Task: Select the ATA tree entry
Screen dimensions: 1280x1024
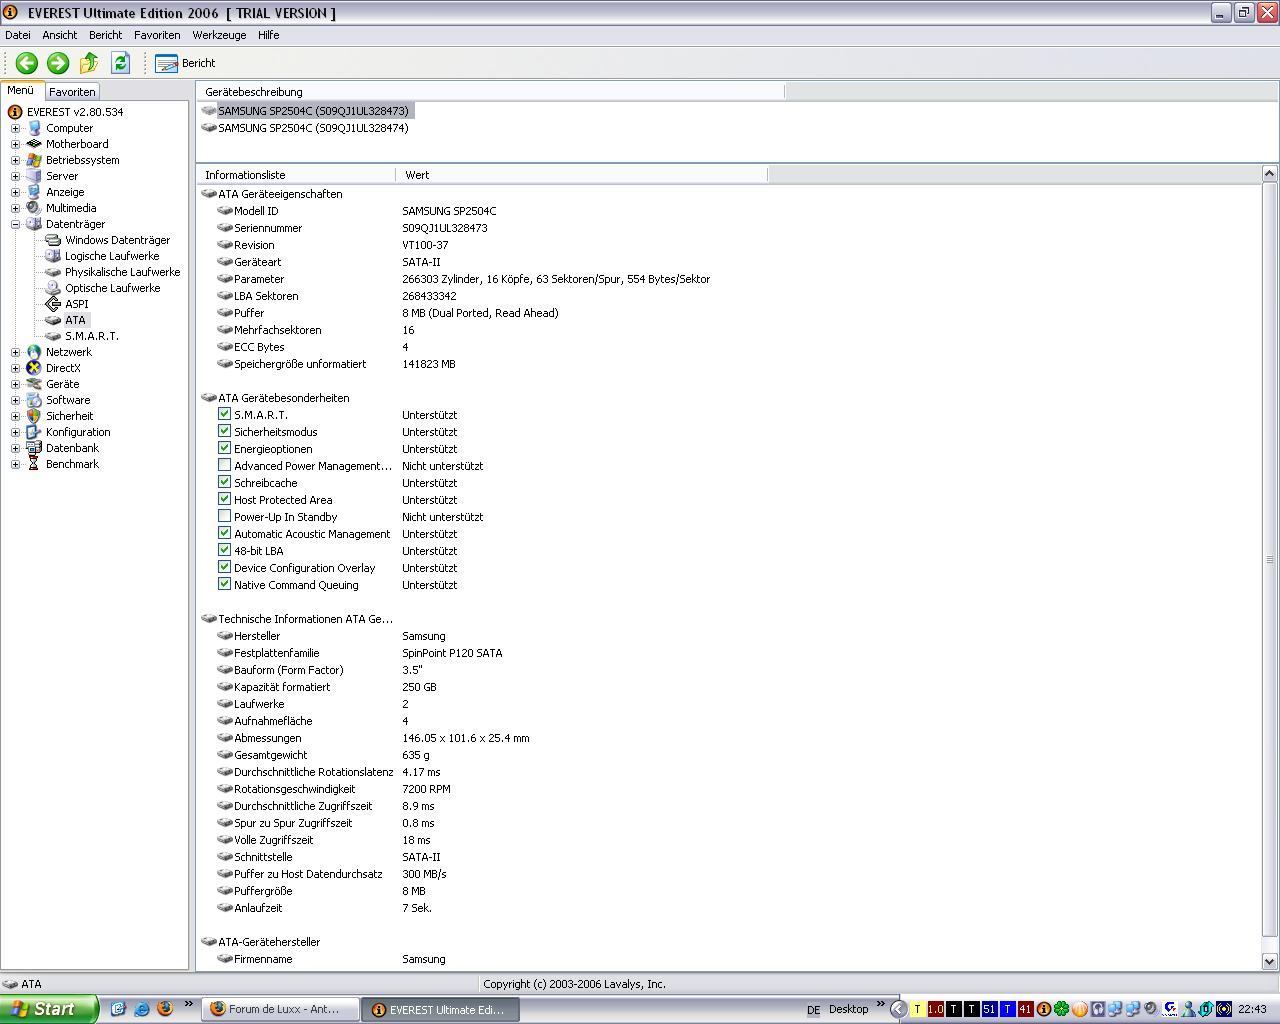Action: coord(75,320)
